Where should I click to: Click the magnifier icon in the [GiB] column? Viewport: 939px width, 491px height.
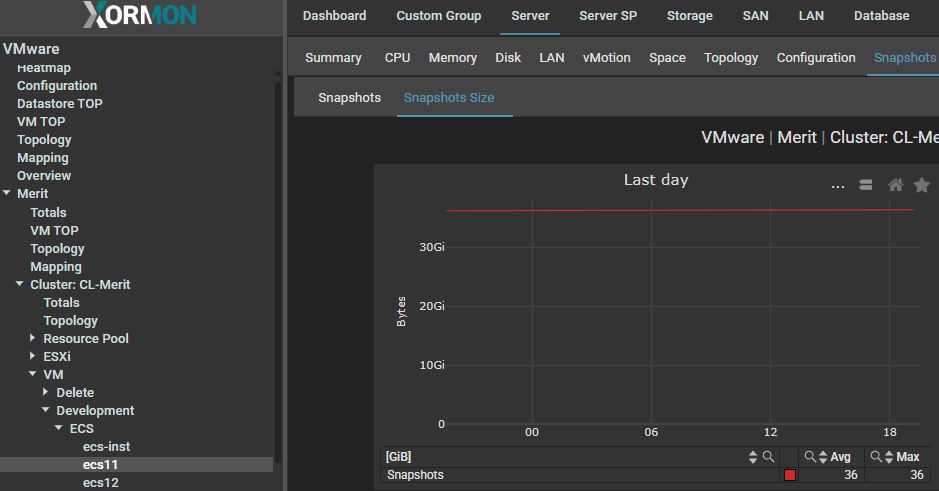(768, 457)
